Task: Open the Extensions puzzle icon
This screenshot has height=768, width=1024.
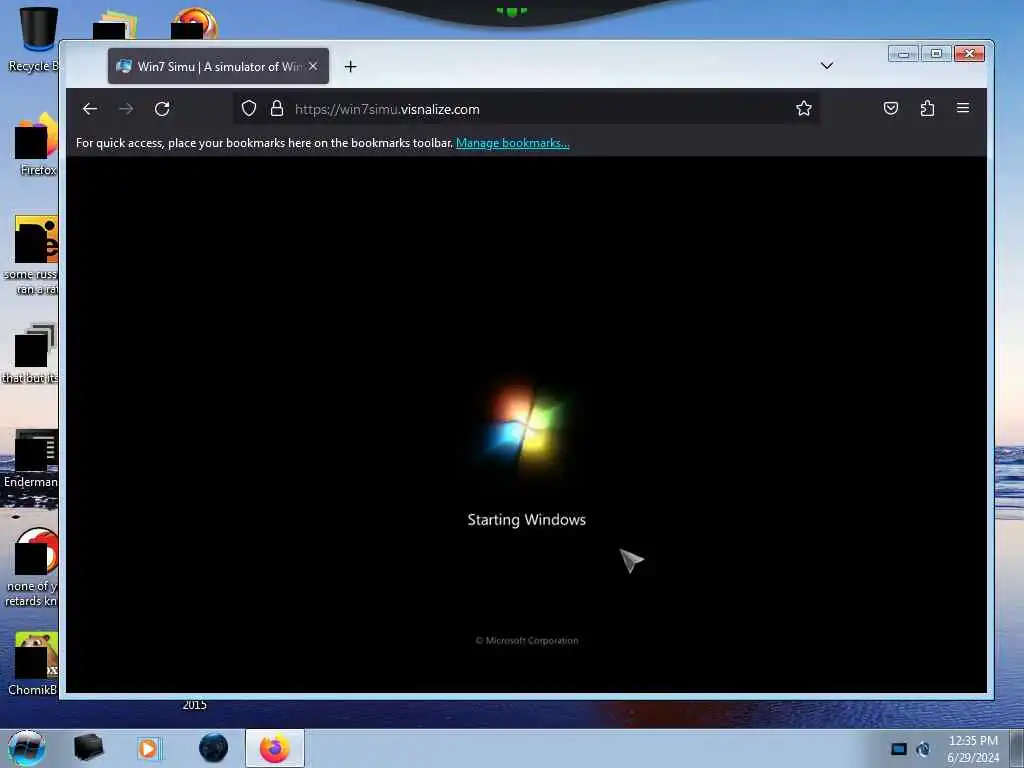Action: click(x=927, y=108)
